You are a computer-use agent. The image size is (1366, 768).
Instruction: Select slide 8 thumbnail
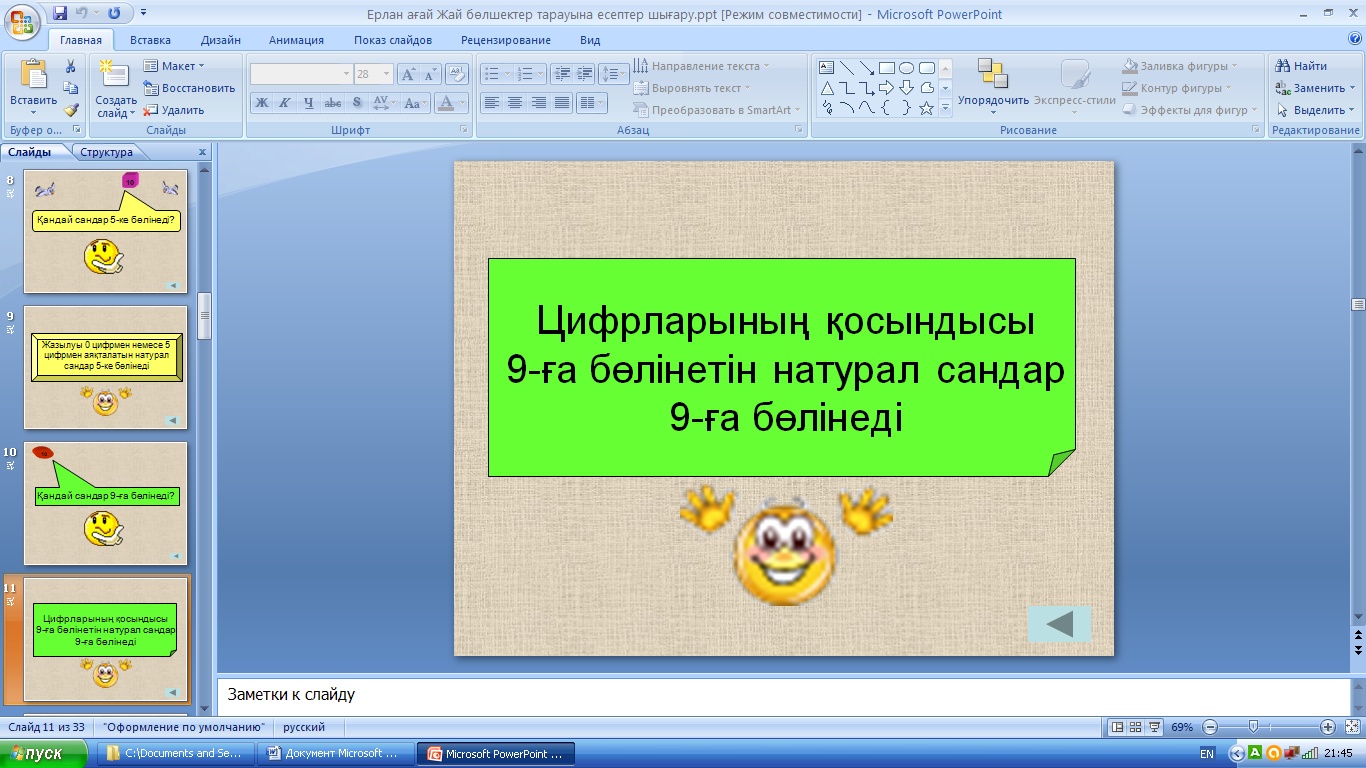click(x=105, y=232)
